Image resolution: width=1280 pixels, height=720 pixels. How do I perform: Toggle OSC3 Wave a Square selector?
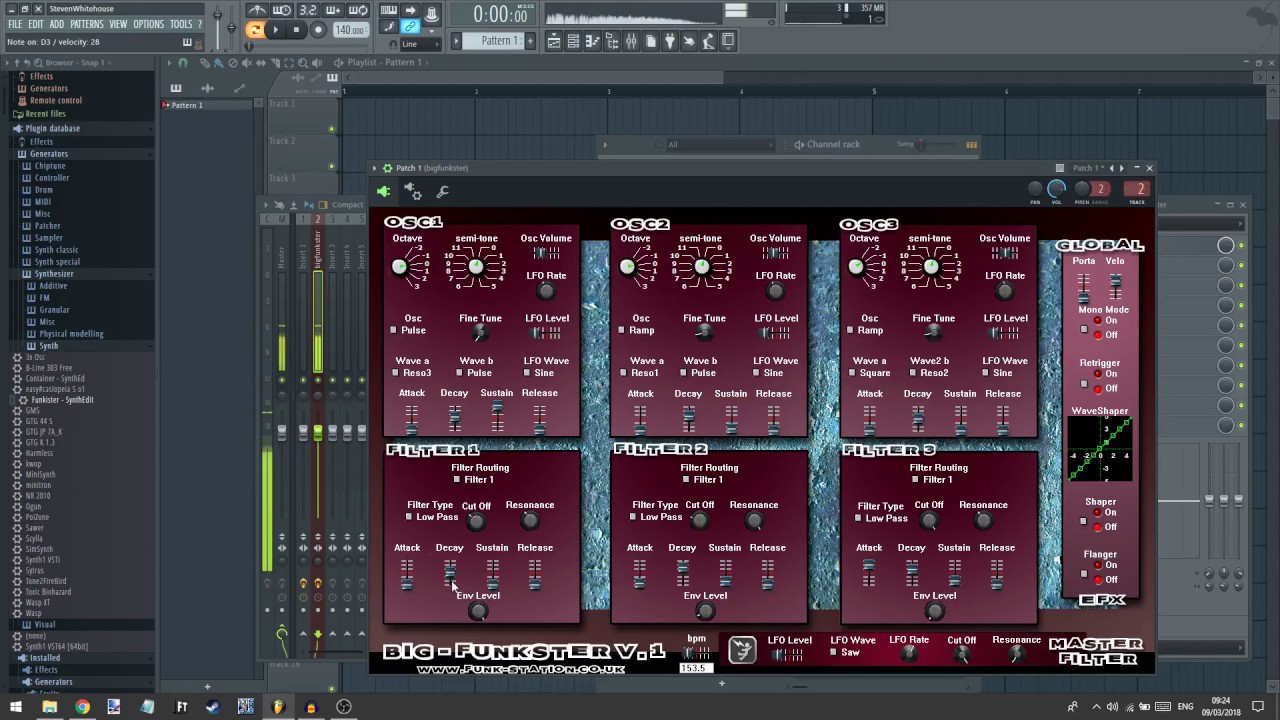852,373
